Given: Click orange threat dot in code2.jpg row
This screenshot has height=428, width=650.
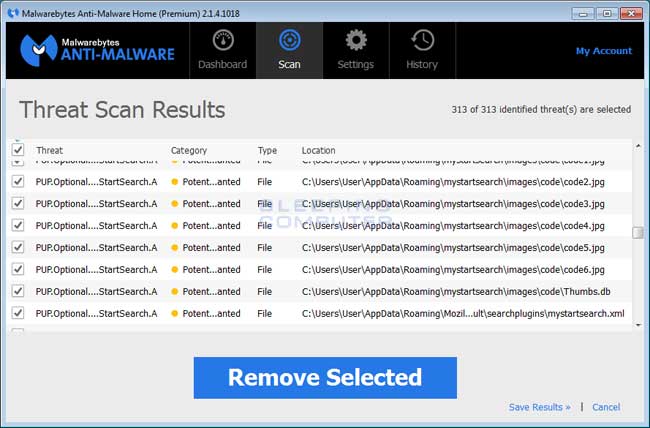Looking at the screenshot, I should pyautogui.click(x=175, y=182).
